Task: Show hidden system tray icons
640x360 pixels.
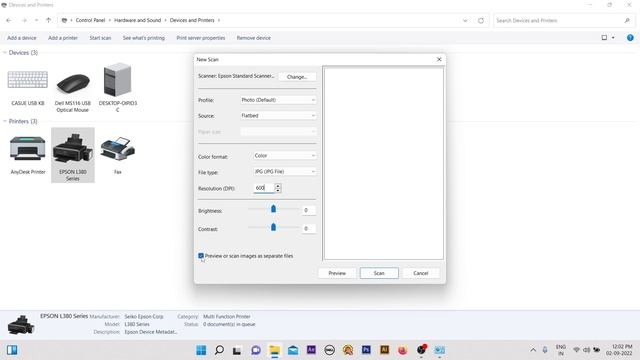Action: [x=533, y=350]
